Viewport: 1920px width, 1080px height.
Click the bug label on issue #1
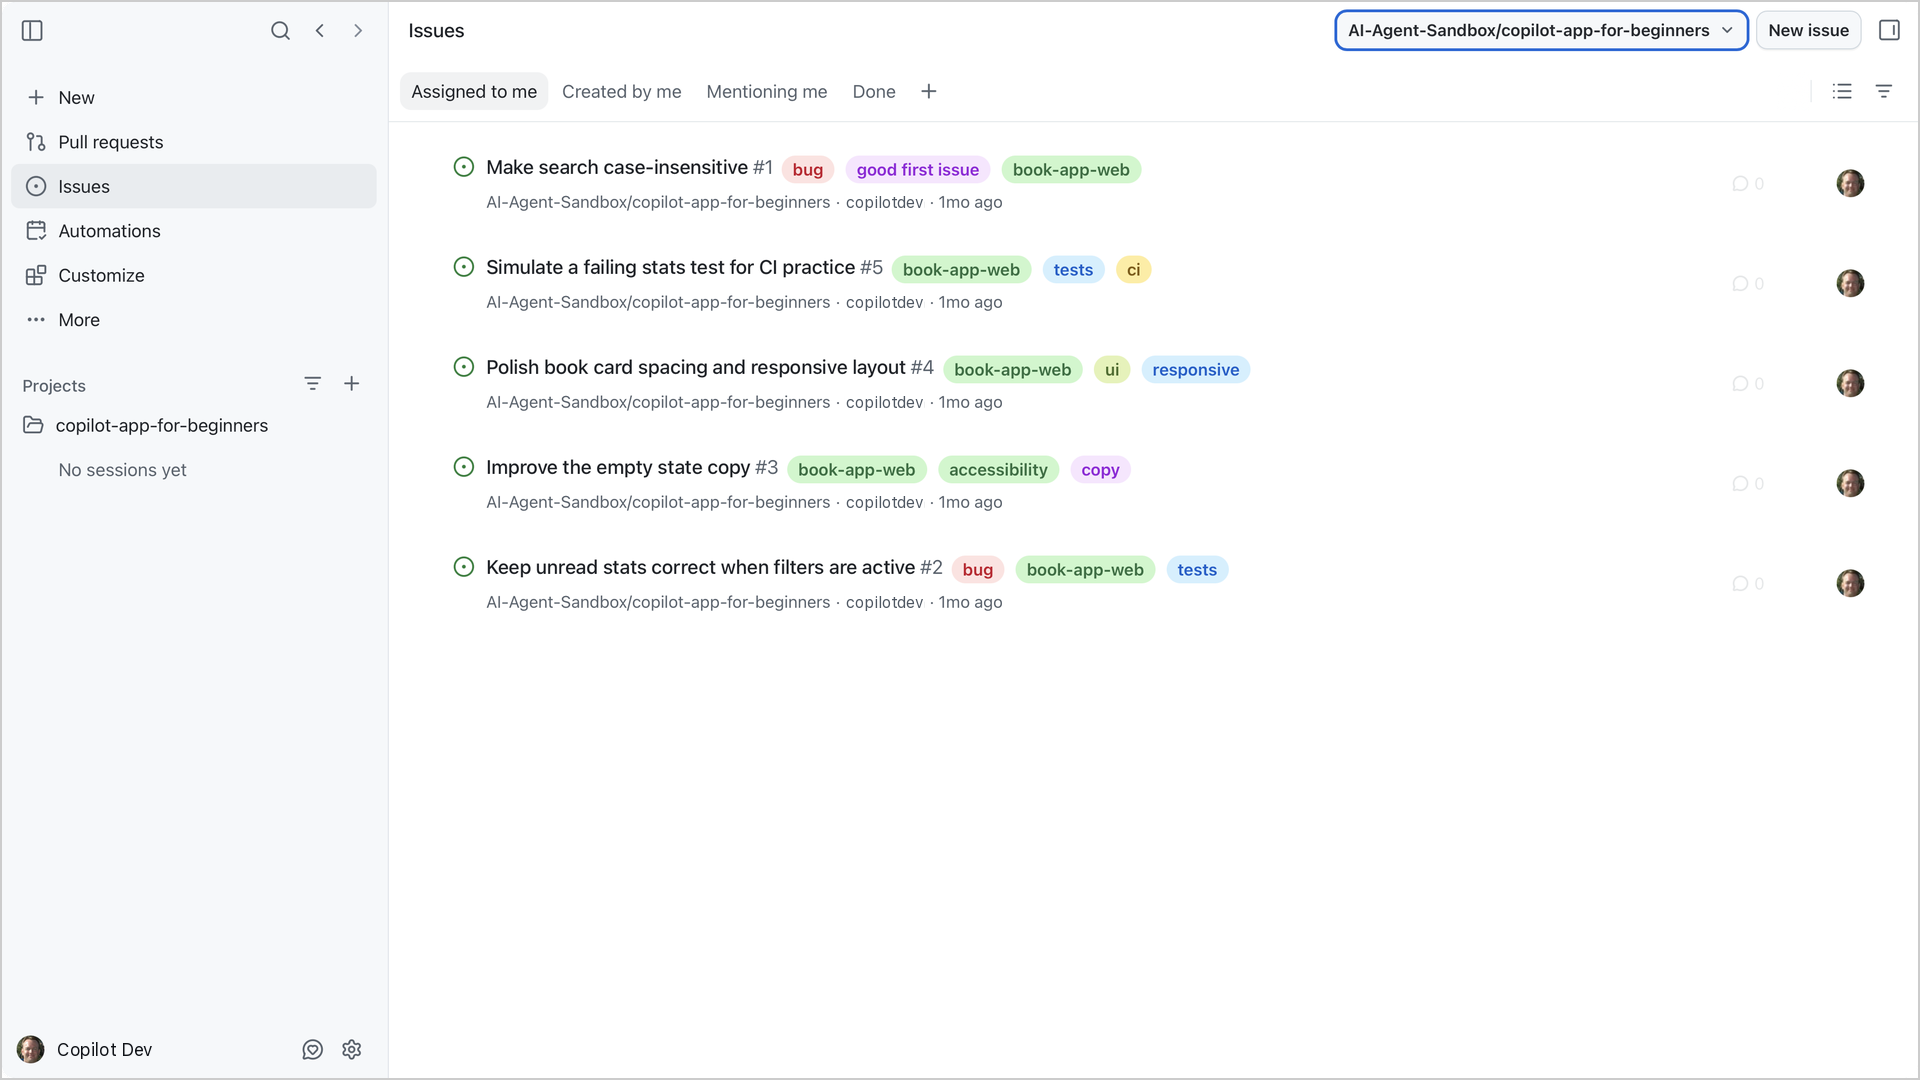coord(807,170)
